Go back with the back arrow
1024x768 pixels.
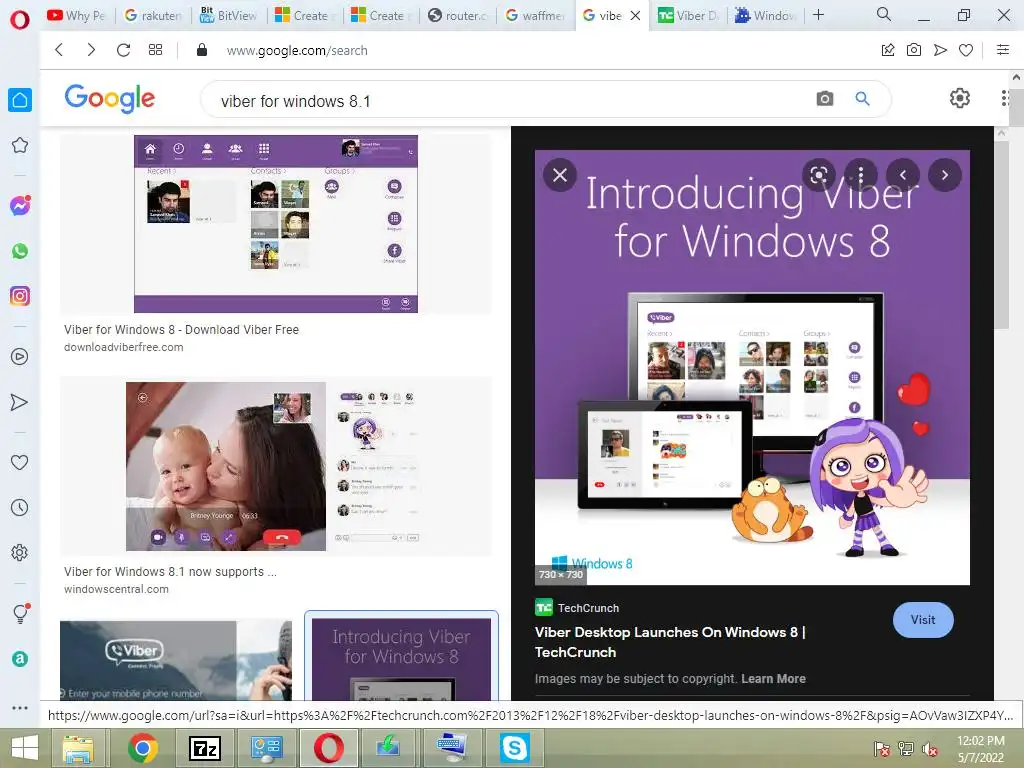(x=59, y=50)
